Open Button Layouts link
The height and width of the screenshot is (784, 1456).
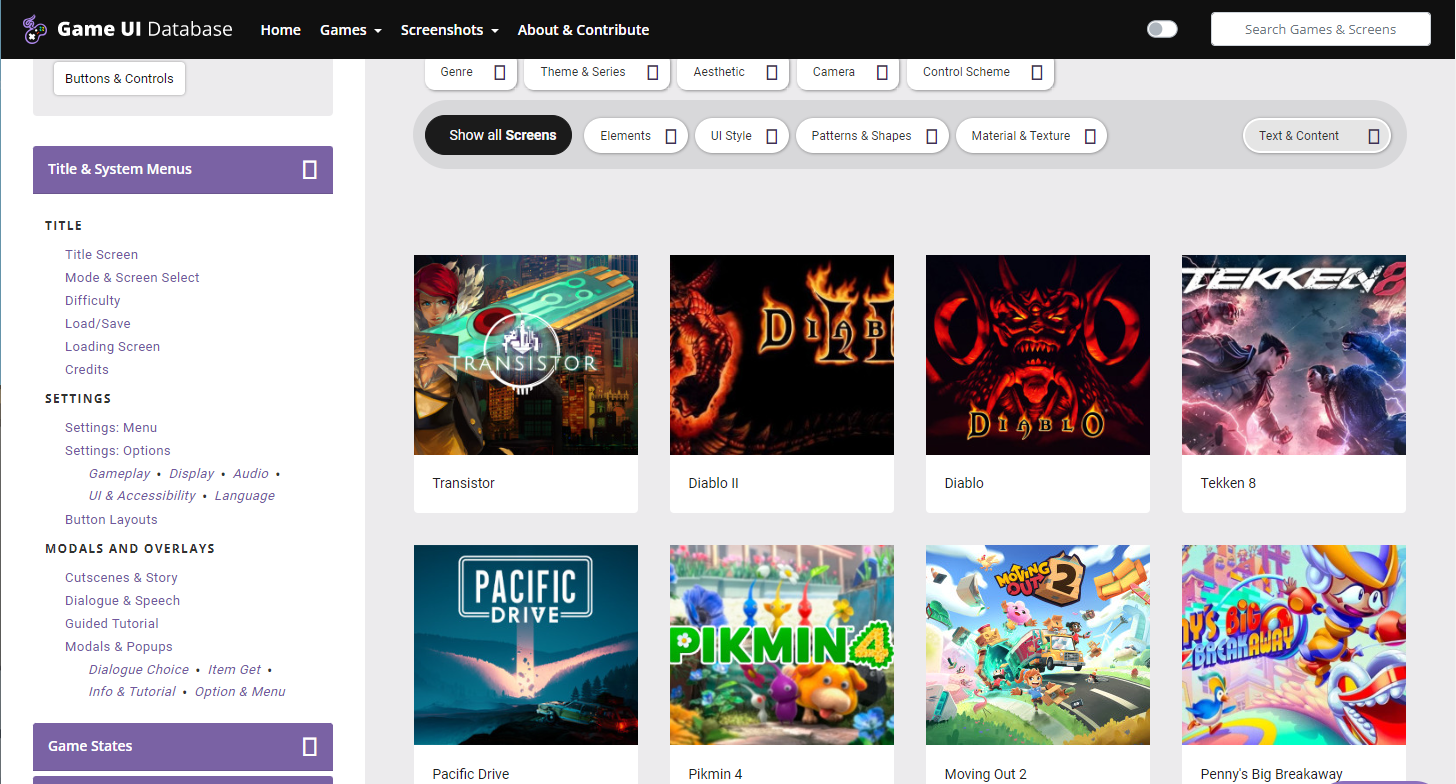click(x=111, y=520)
